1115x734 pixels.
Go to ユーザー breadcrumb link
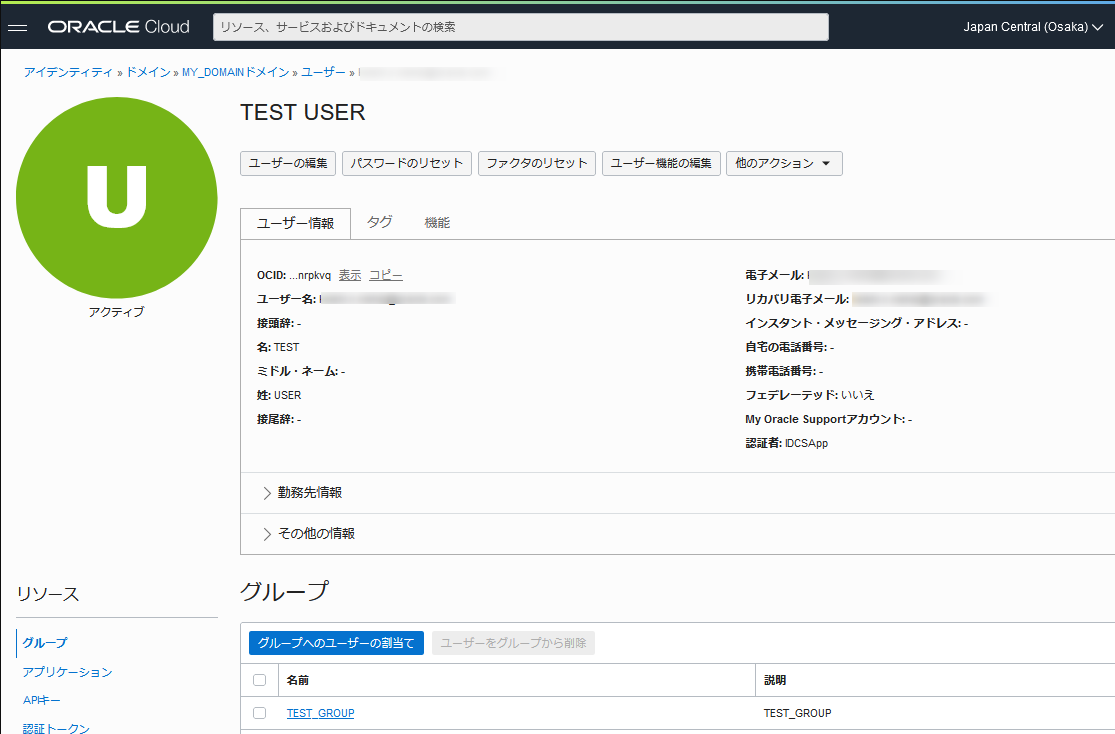tap(324, 72)
